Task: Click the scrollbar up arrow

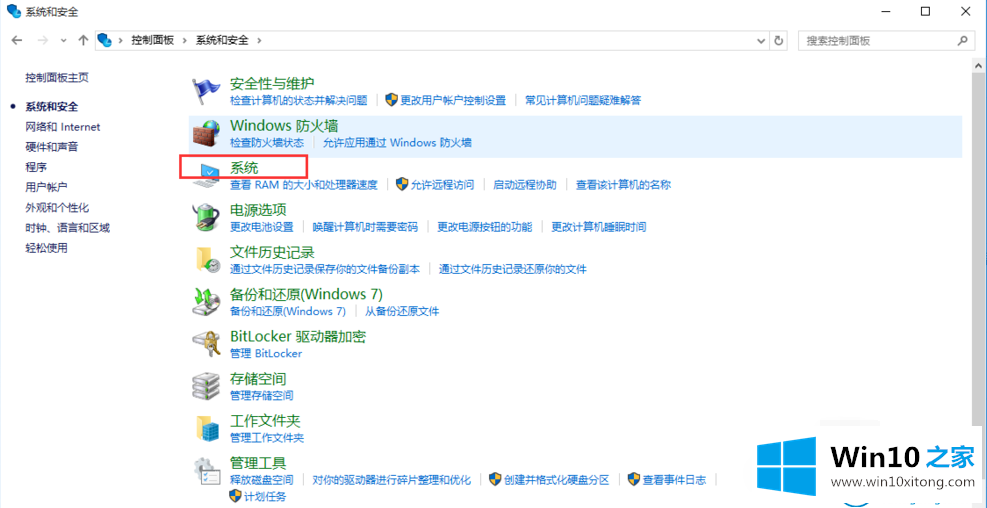Action: (x=979, y=66)
